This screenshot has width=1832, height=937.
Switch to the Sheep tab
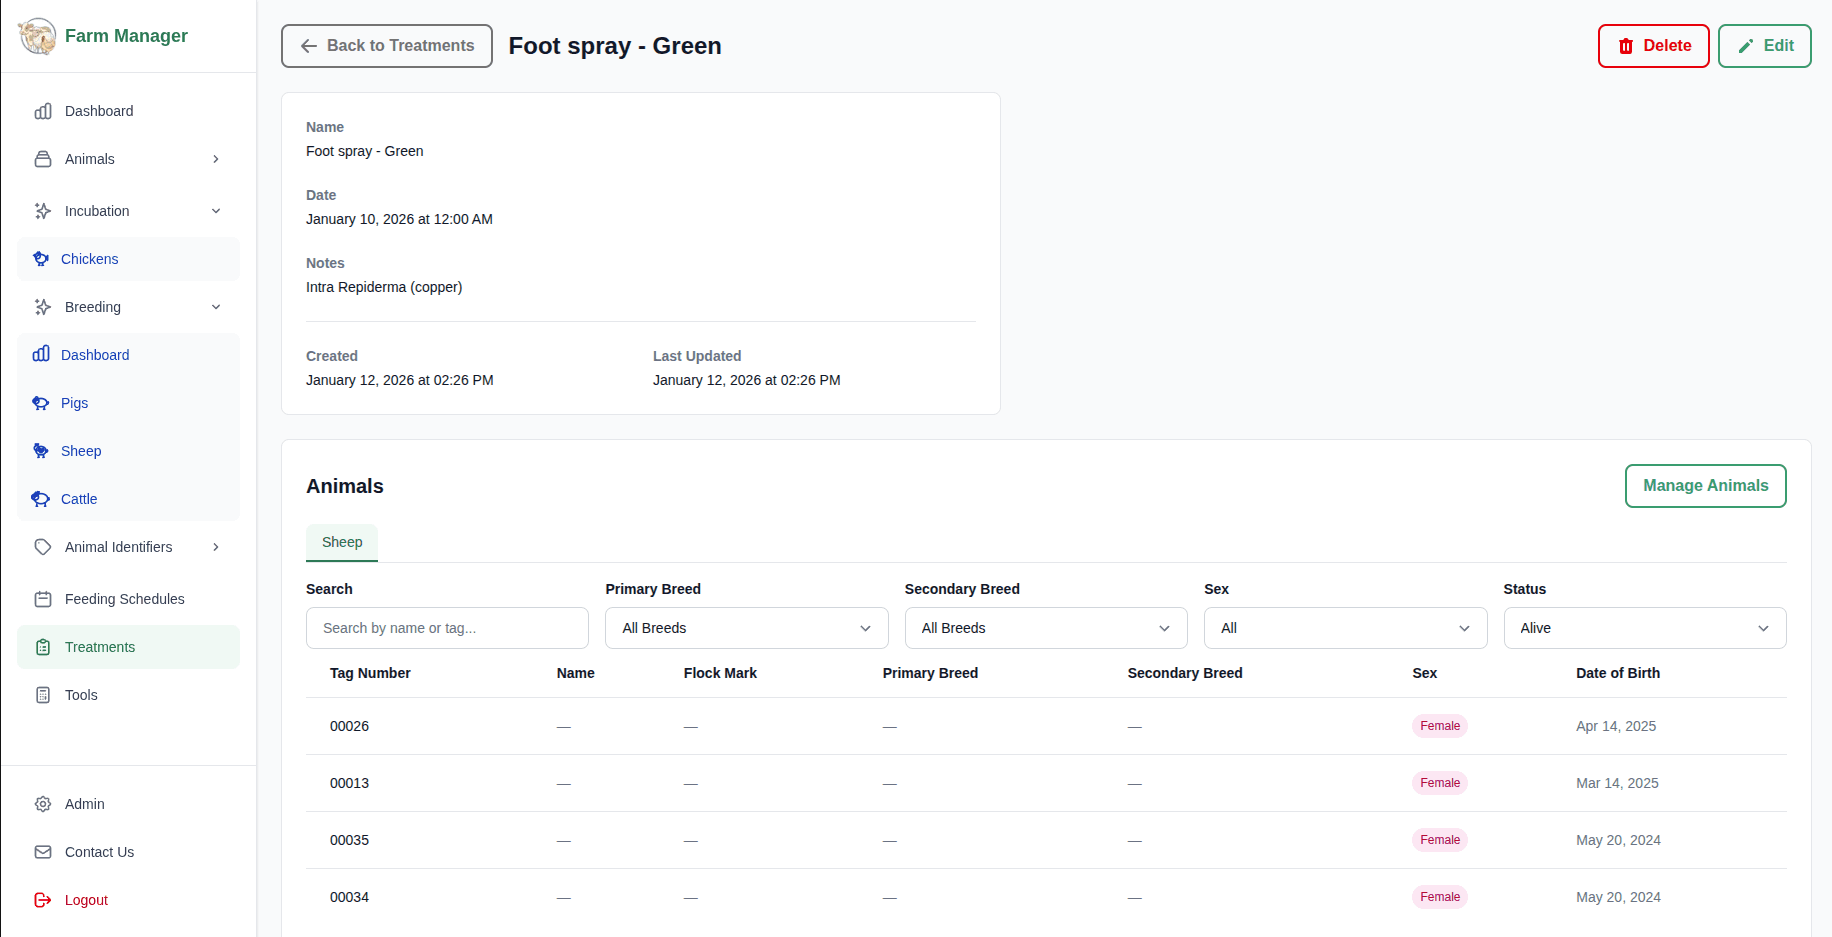(341, 542)
